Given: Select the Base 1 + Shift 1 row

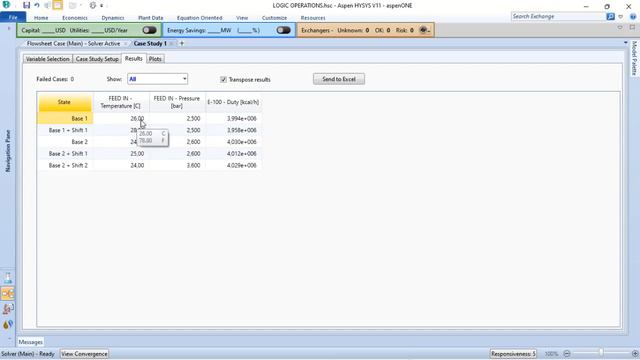Looking at the screenshot, I should pyautogui.click(x=65, y=130).
